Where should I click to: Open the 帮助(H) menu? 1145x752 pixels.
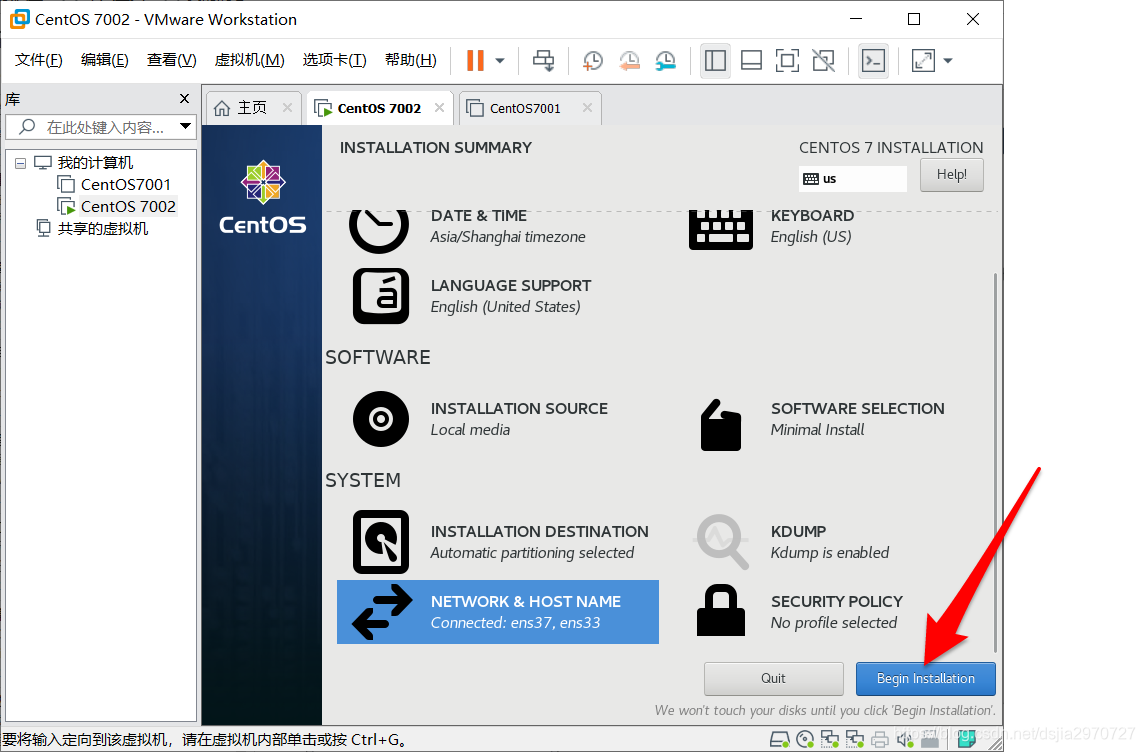411,60
